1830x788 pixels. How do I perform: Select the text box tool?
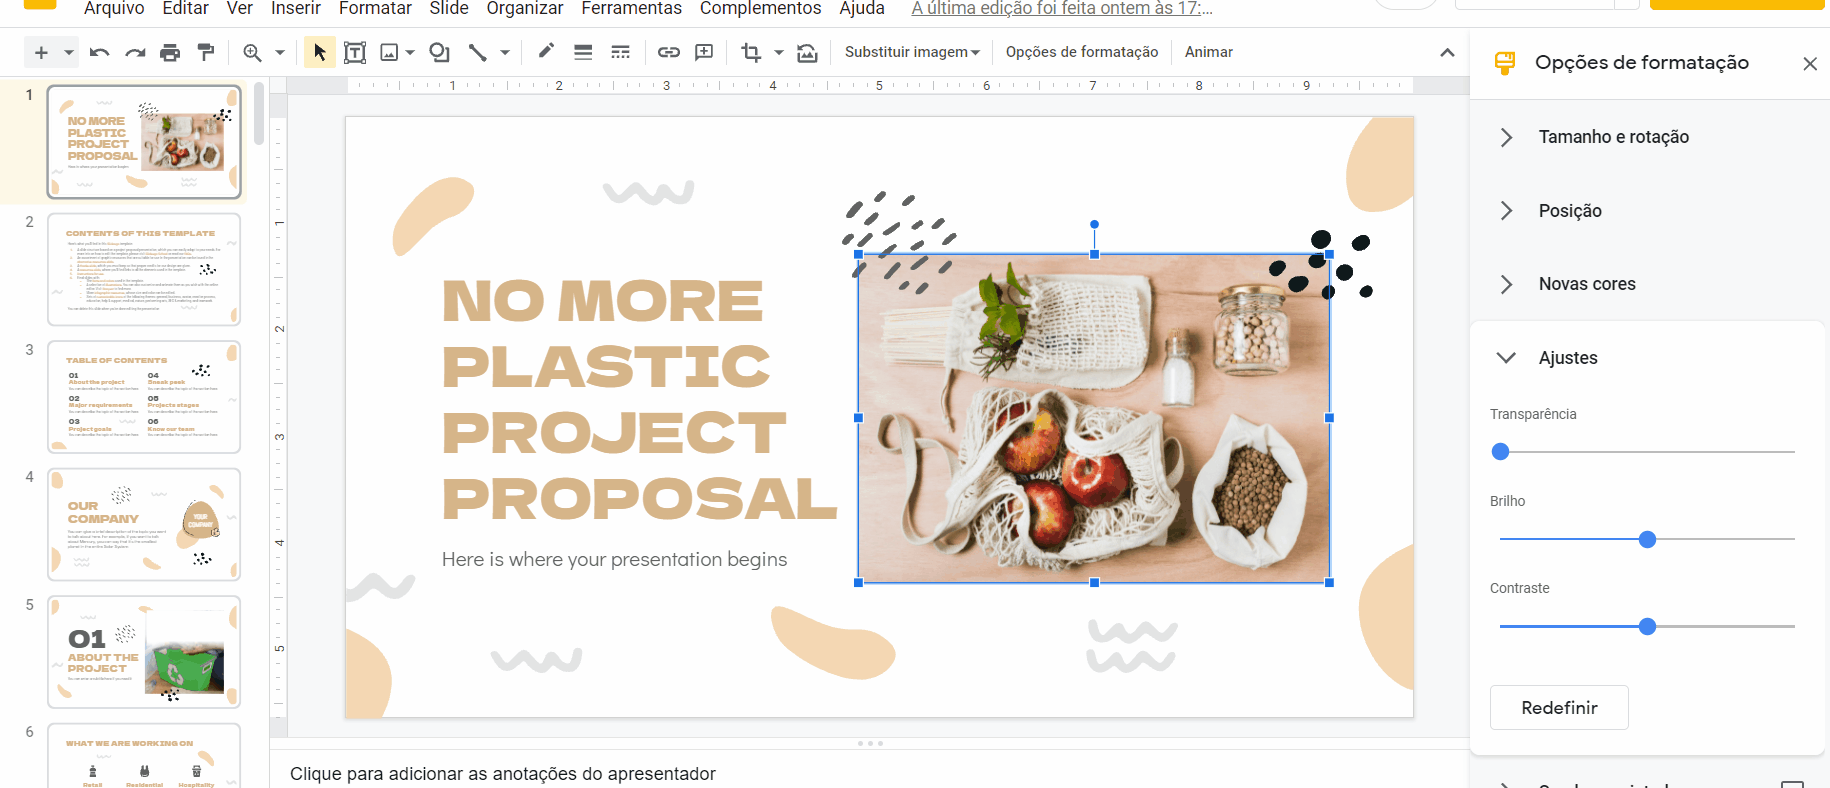tap(355, 52)
